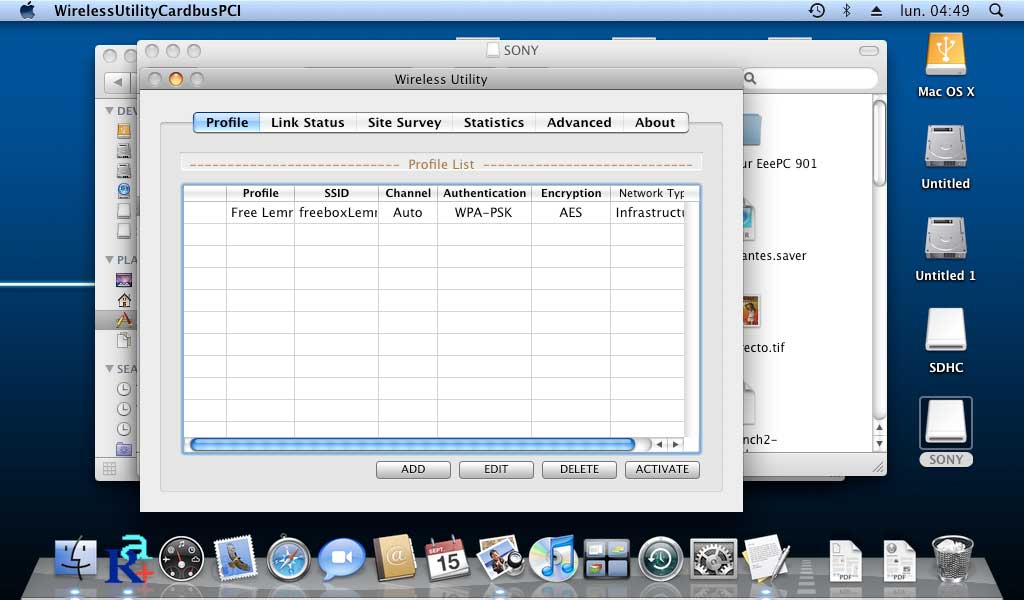Select the 'antes.saver' file label
This screenshot has height=600, width=1024.
click(x=775, y=256)
